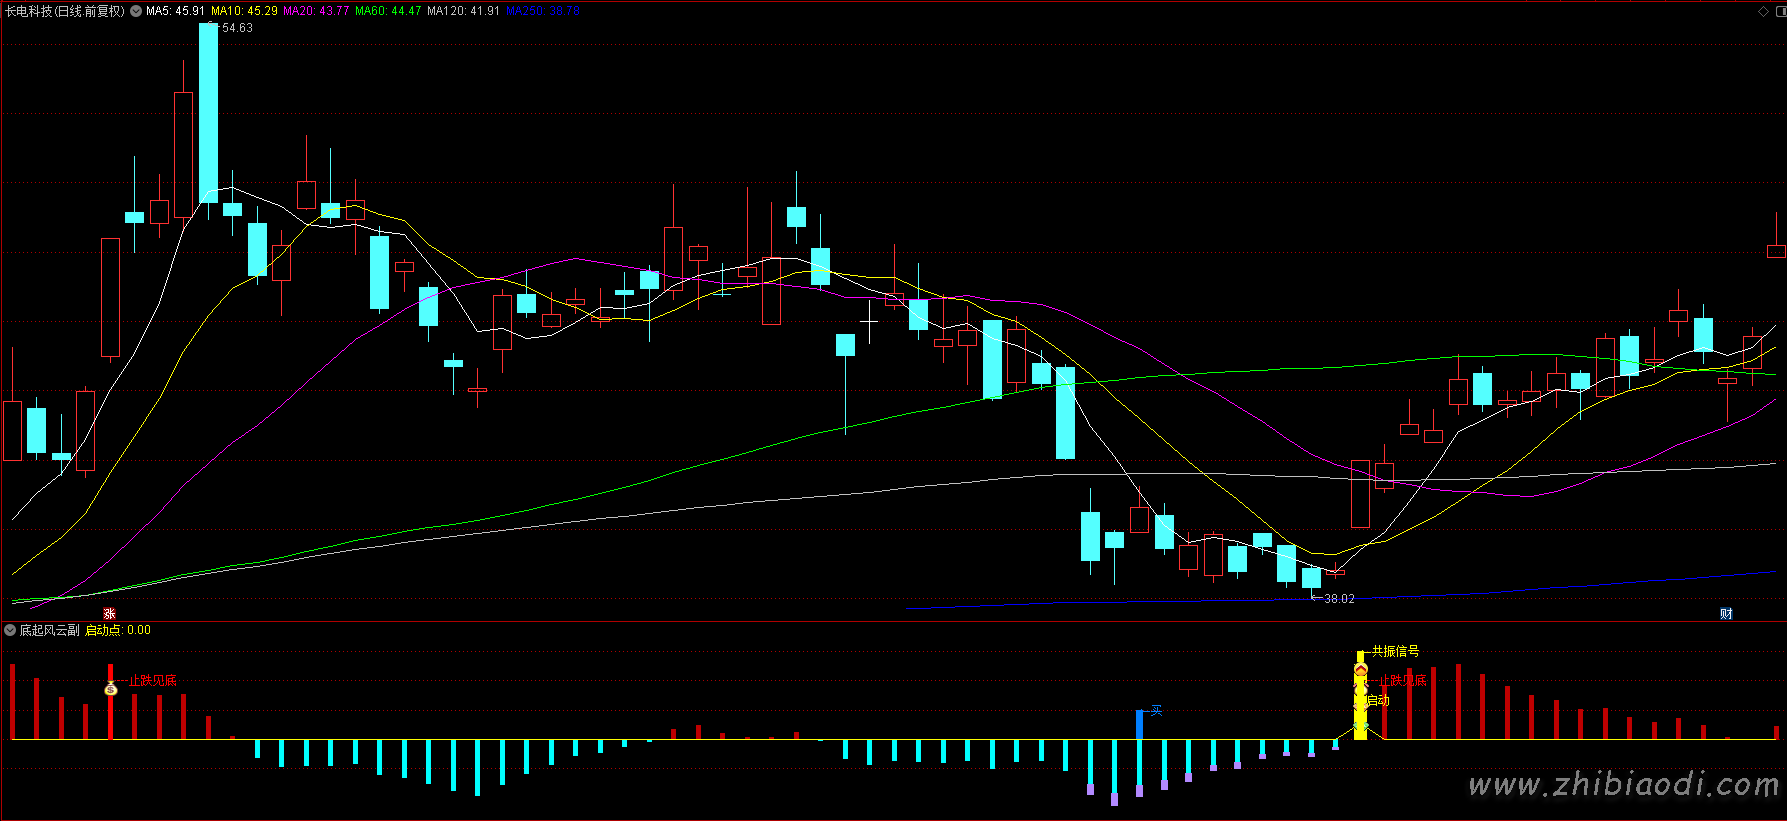
Task: Expand the 底起风云副 indicator dropdown
Action: (10, 630)
